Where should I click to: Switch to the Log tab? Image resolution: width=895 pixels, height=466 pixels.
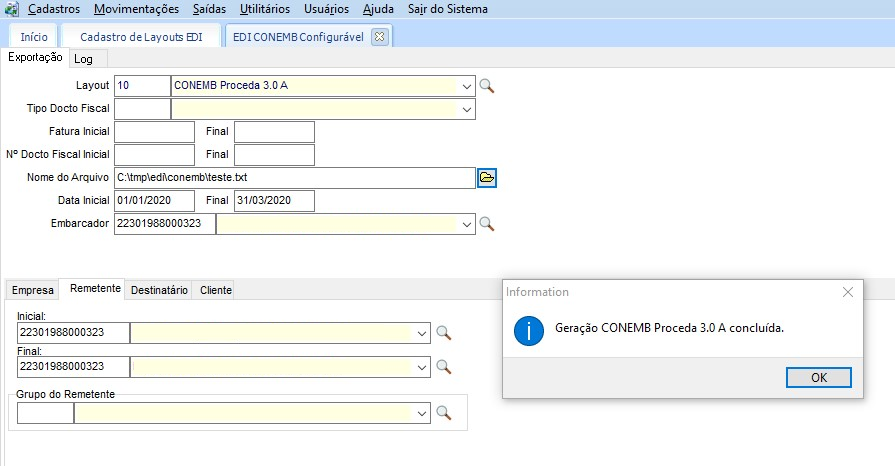83,59
